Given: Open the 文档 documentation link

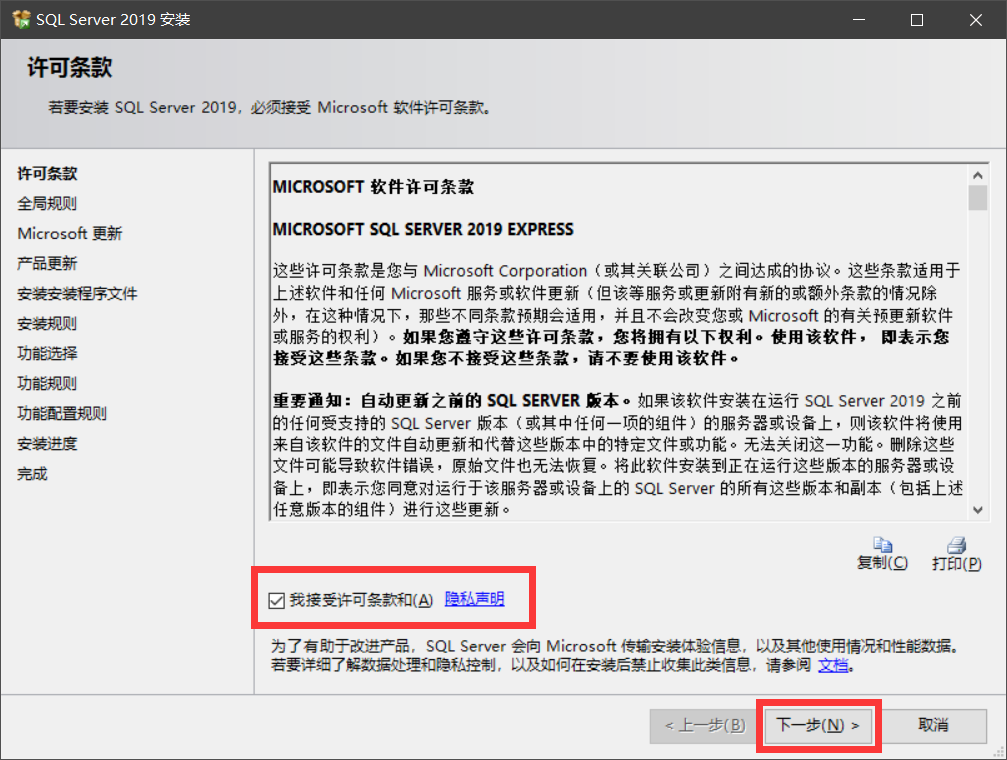Looking at the screenshot, I should pos(833,665).
